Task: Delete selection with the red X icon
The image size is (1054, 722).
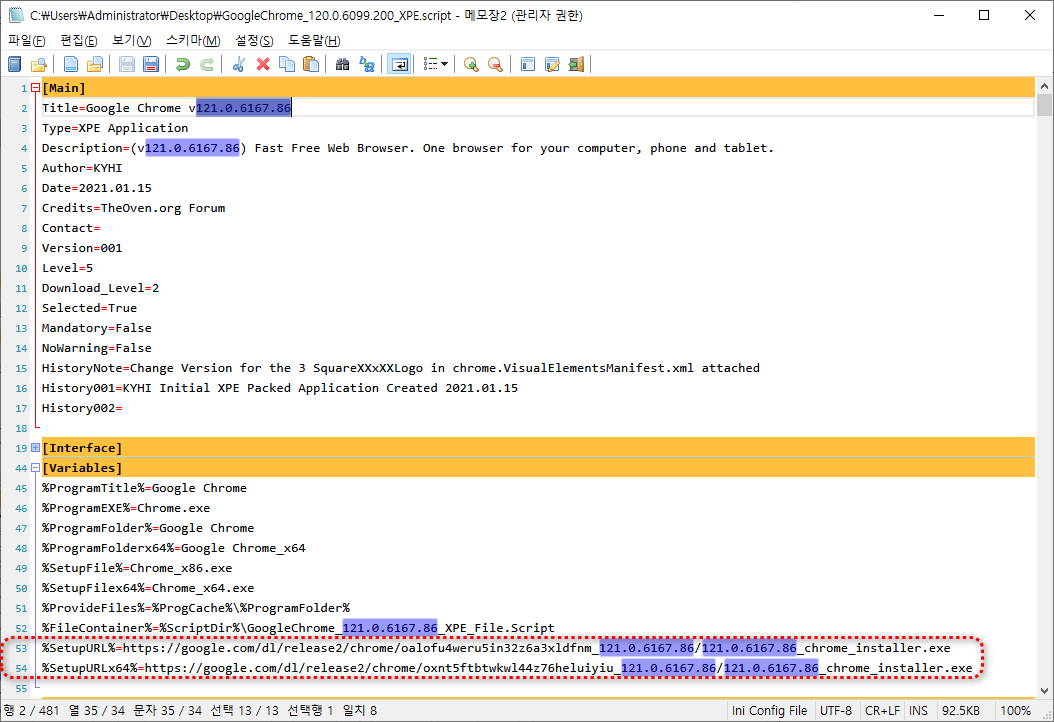Action: [x=263, y=65]
